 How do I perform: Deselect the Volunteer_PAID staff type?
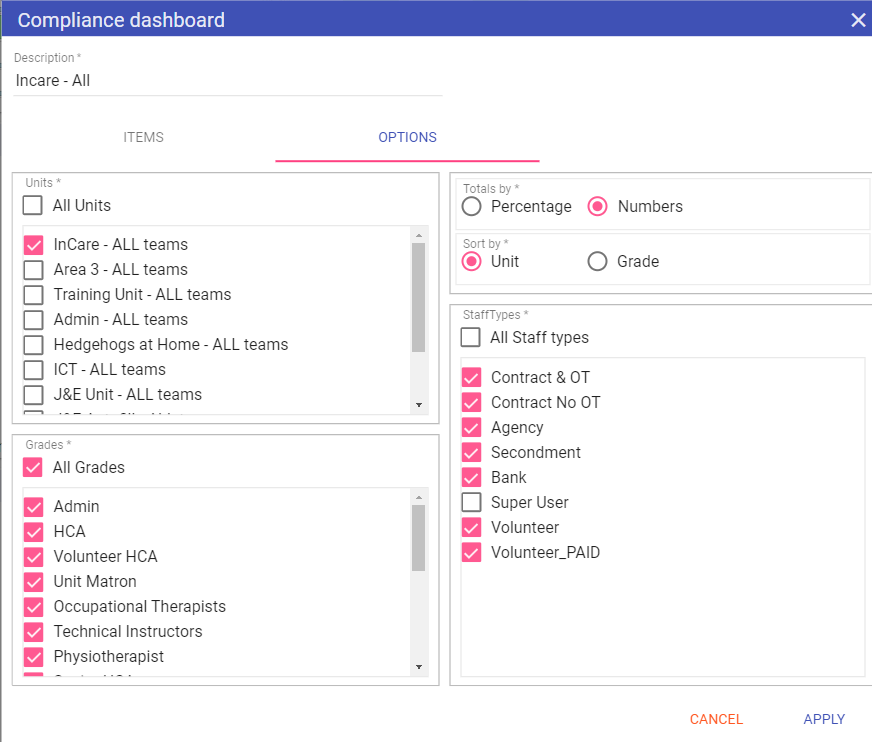[472, 553]
